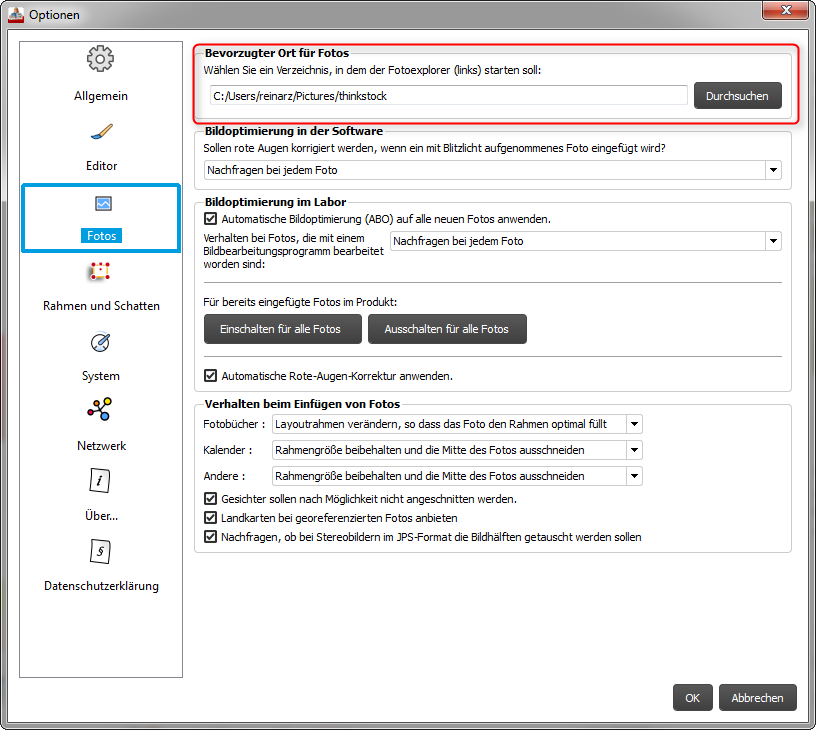Open Rahmen und Schatten icon
The image size is (816, 730).
(x=100, y=272)
